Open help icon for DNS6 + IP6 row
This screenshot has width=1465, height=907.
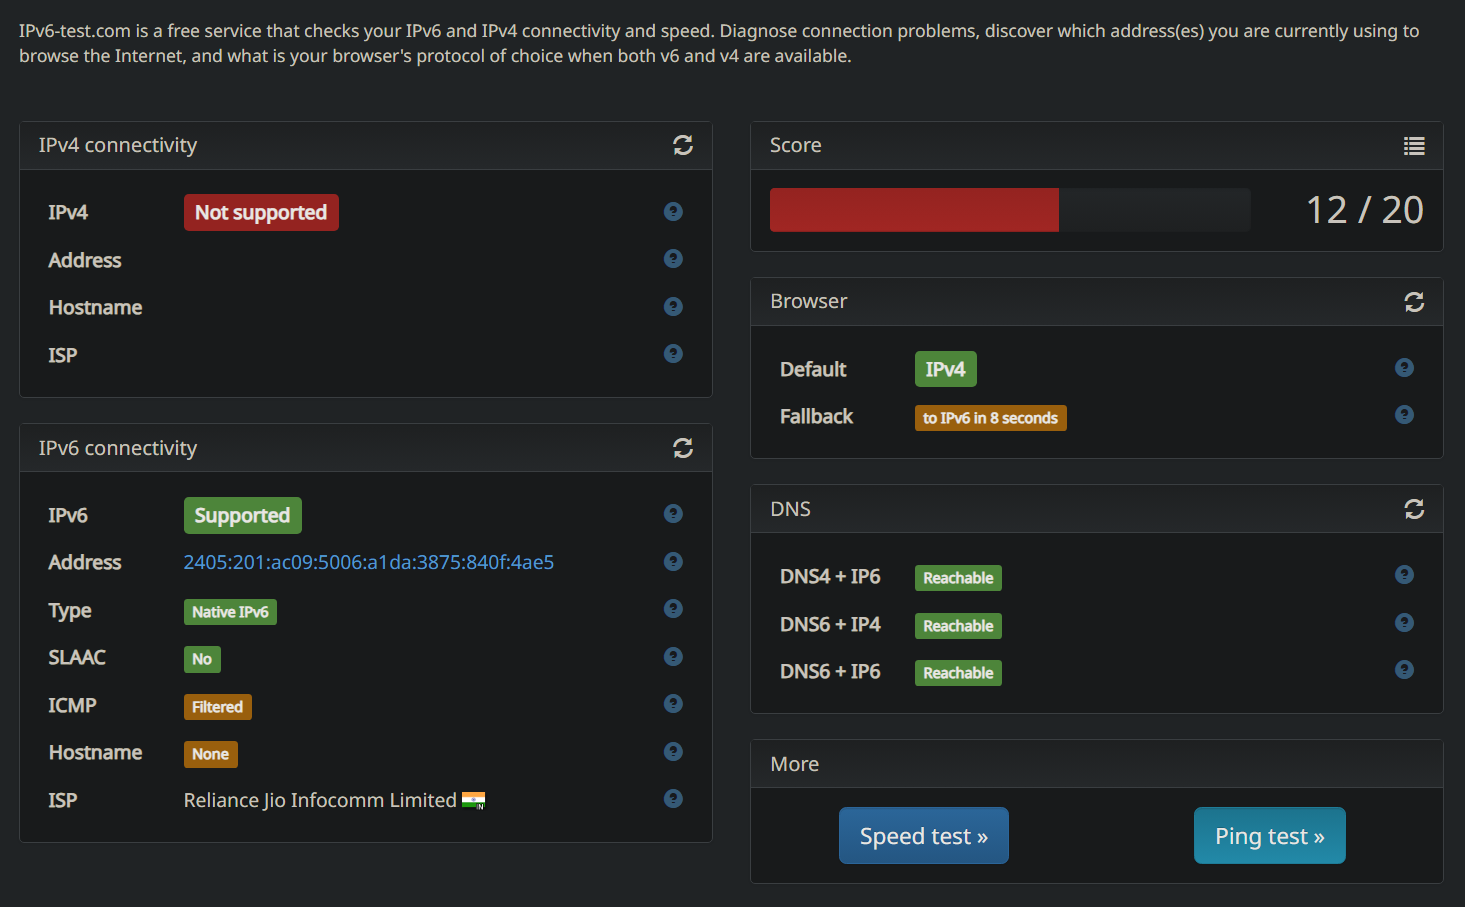click(1404, 669)
